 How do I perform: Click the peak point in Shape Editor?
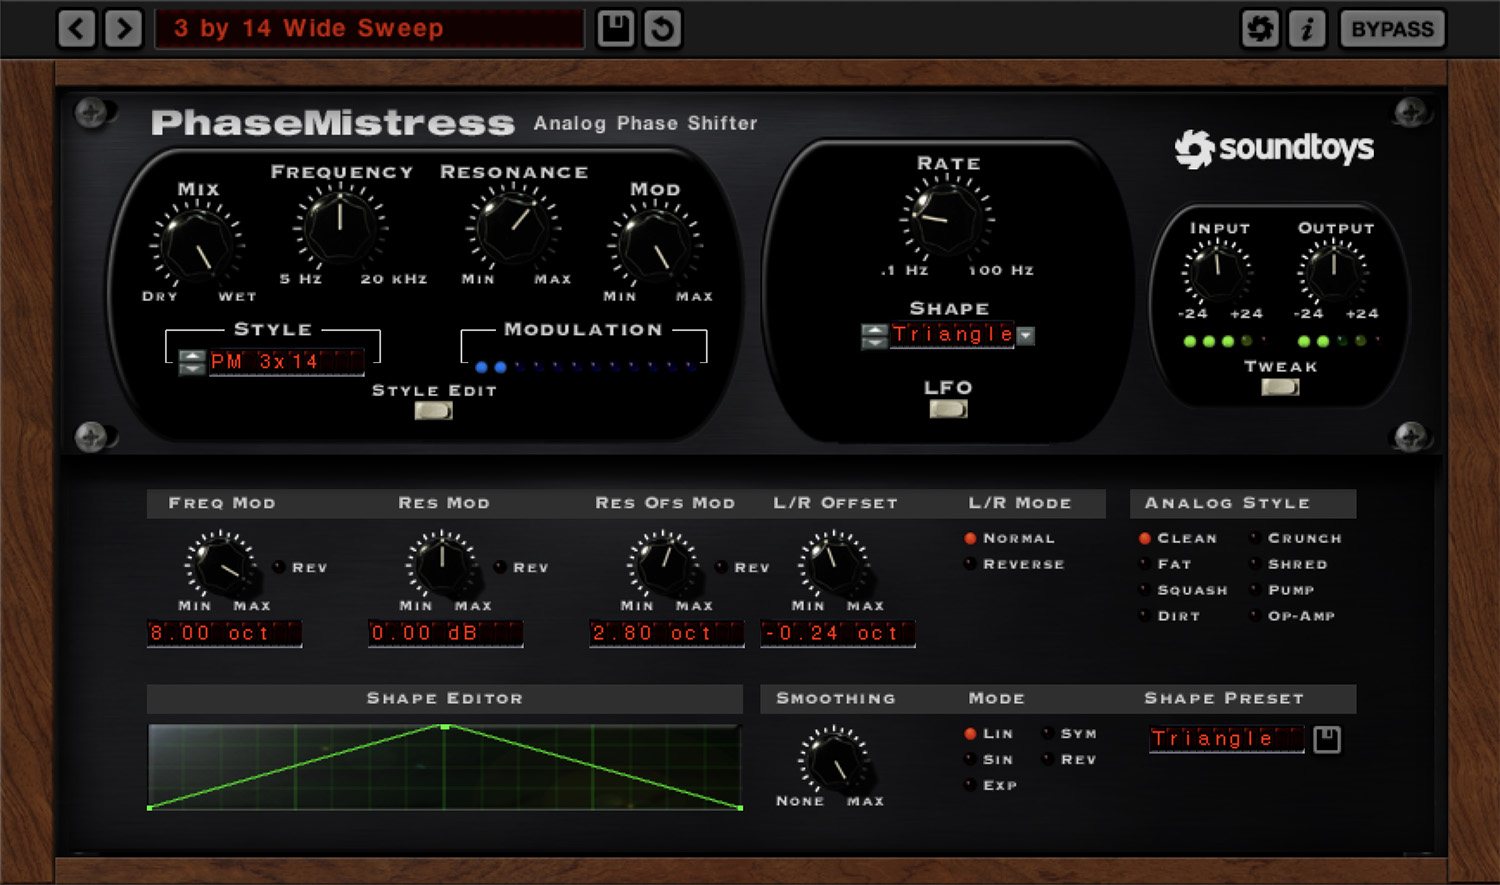445,726
